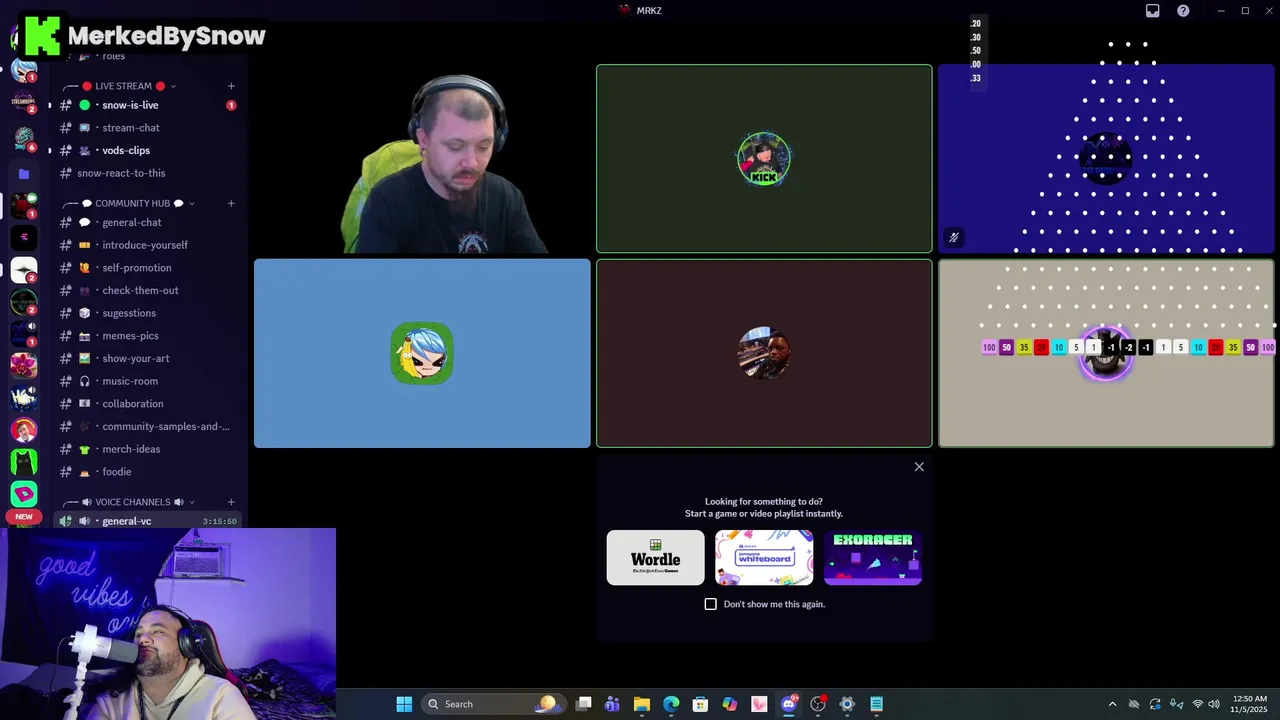Open the green cat server icon
1280x720 pixels.
[x=24, y=461]
